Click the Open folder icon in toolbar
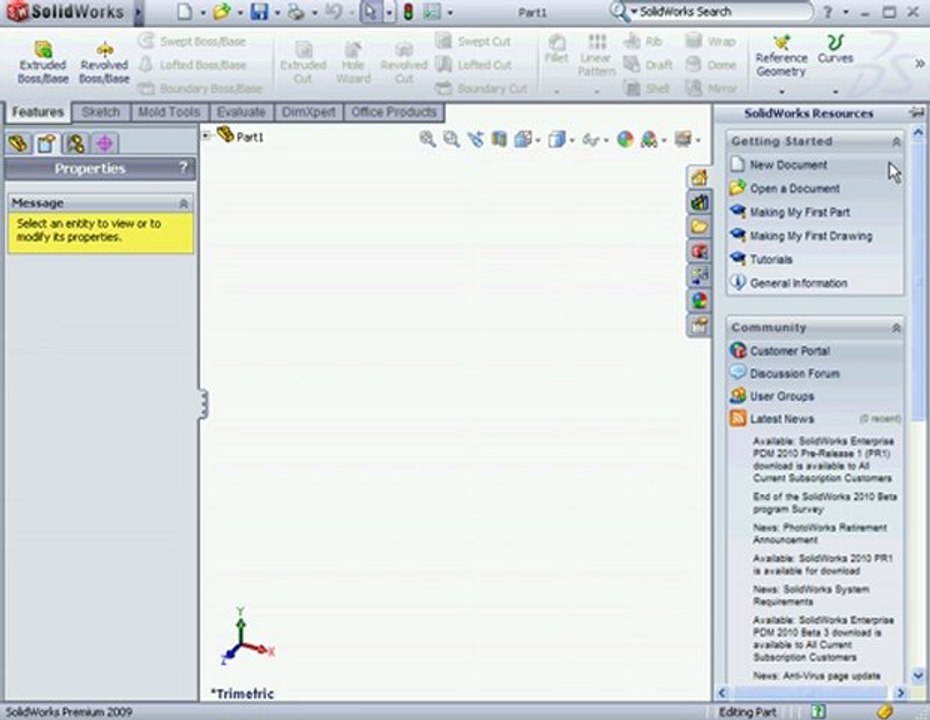This screenshot has height=720, width=930. (x=221, y=12)
